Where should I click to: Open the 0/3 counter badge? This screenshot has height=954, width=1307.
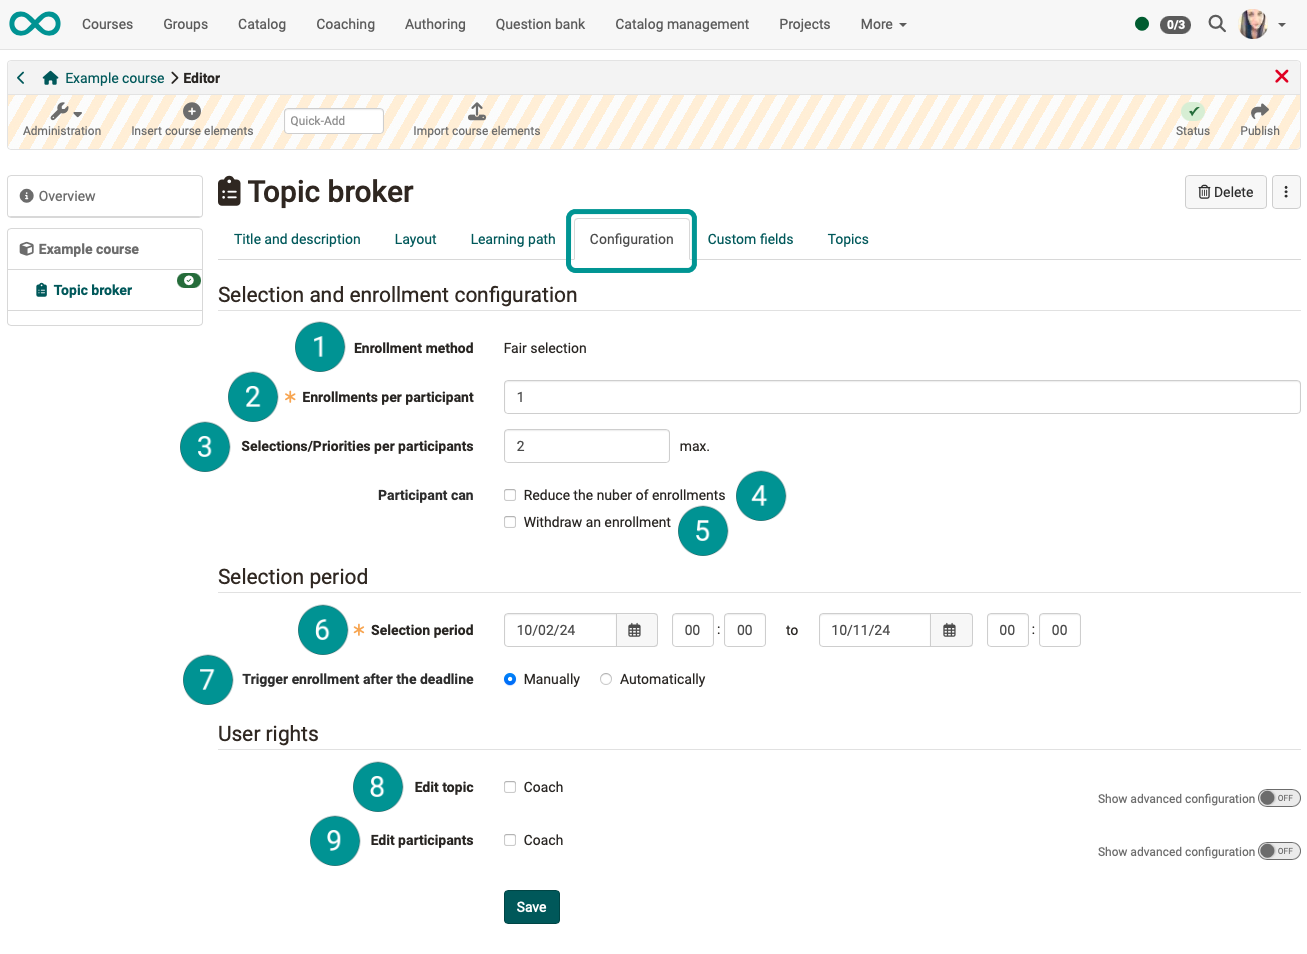[1175, 25]
